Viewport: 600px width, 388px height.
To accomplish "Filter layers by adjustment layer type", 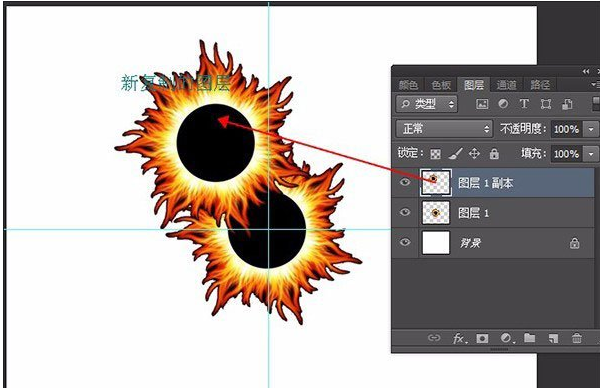I will [503, 104].
